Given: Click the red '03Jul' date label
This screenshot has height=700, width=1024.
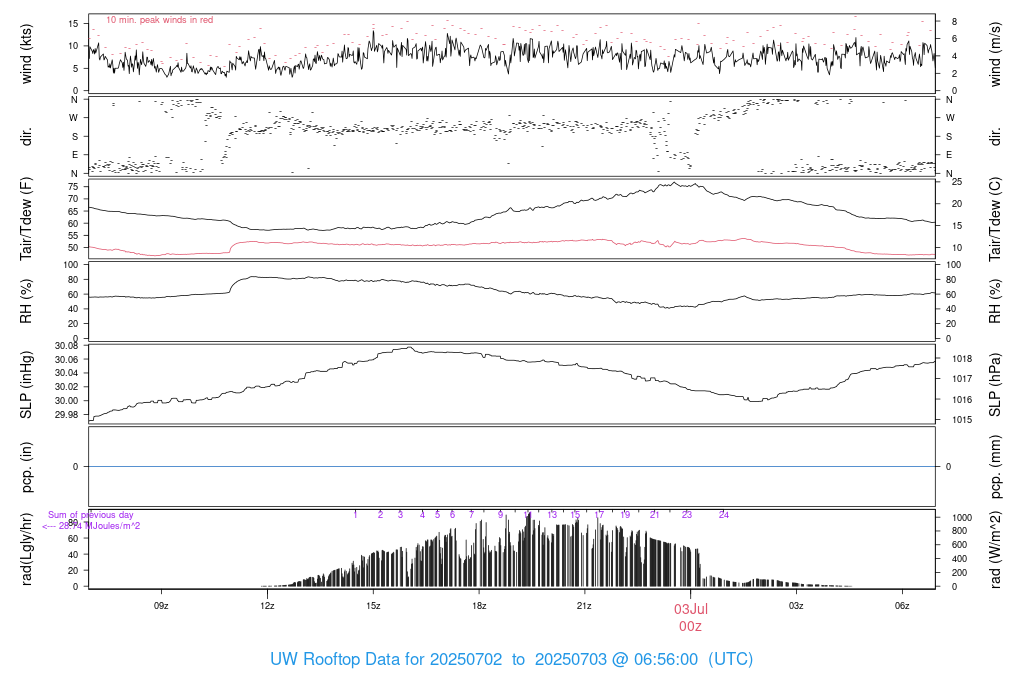Looking at the screenshot, I should (x=691, y=609).
